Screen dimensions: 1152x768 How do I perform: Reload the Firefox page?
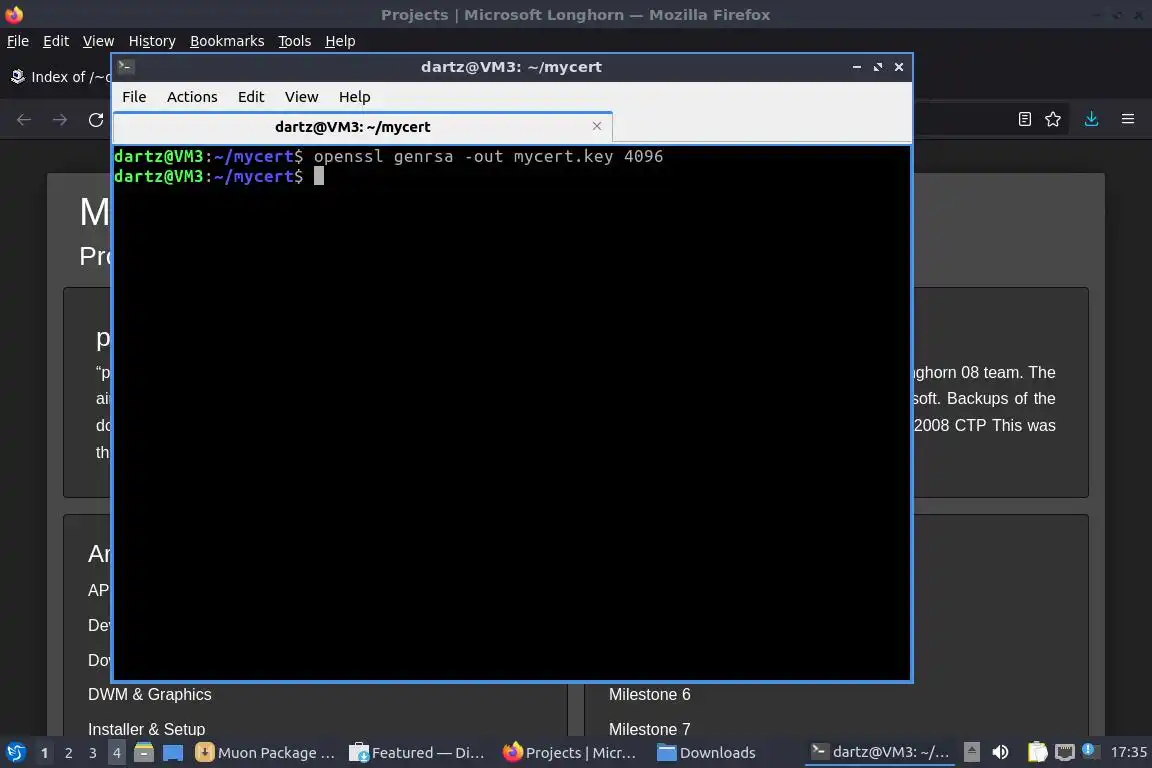point(96,119)
